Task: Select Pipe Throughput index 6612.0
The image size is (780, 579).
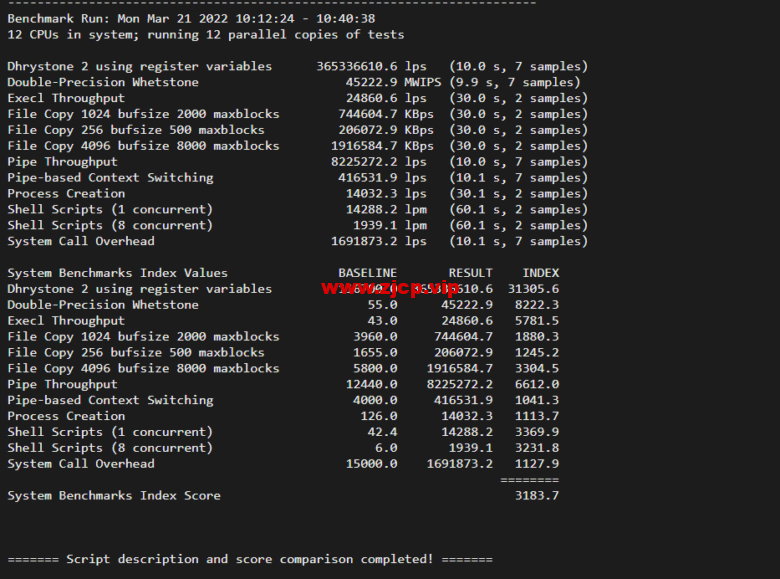Action: pyautogui.click(x=537, y=385)
